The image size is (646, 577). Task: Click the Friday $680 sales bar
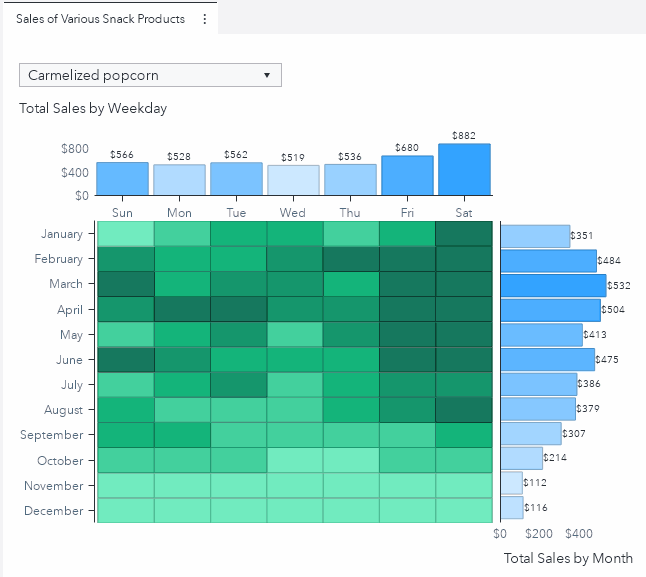407,176
